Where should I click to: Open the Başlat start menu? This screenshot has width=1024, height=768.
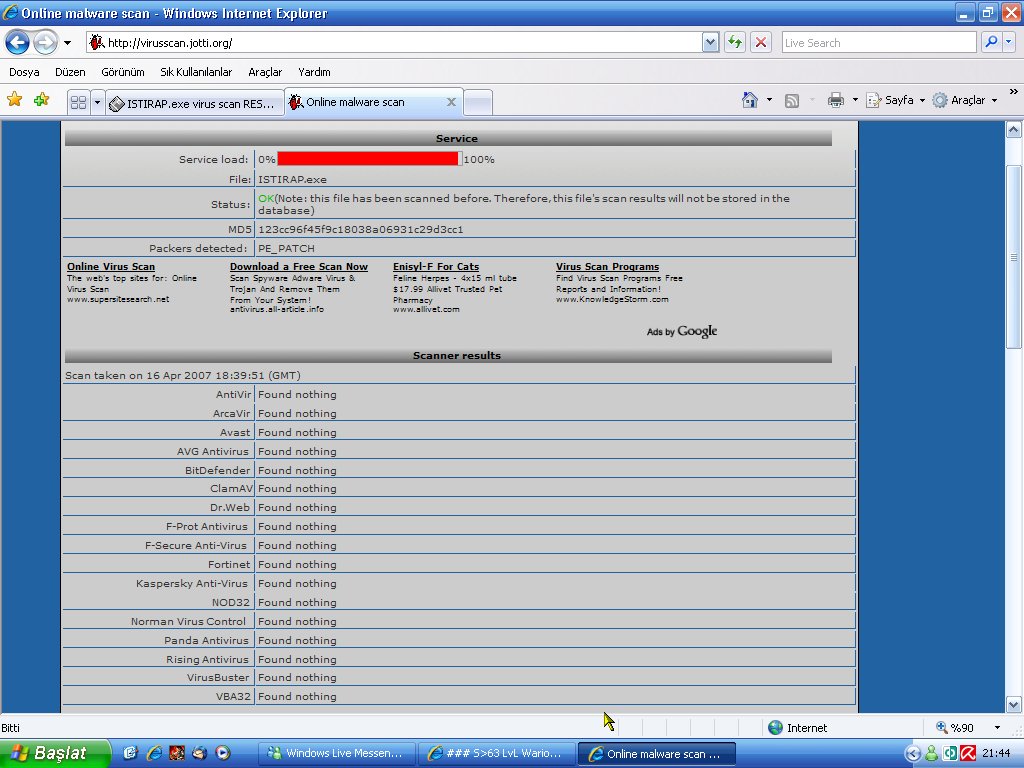click(55, 754)
